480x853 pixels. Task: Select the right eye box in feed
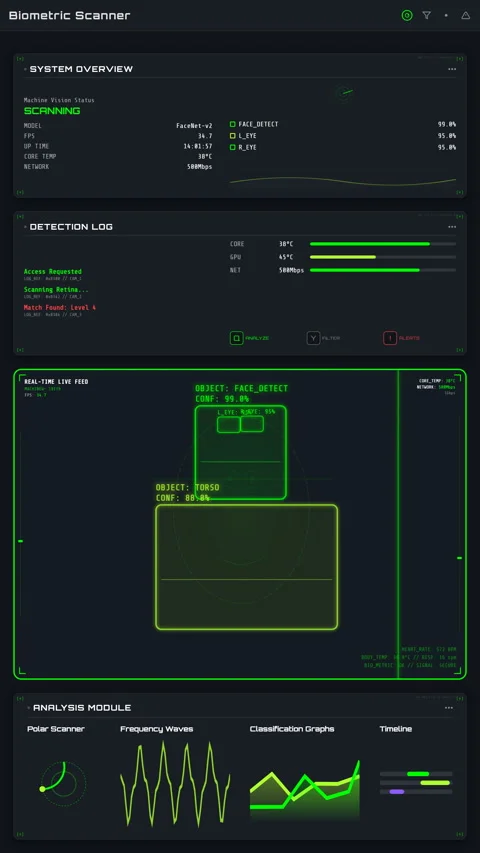click(252, 424)
